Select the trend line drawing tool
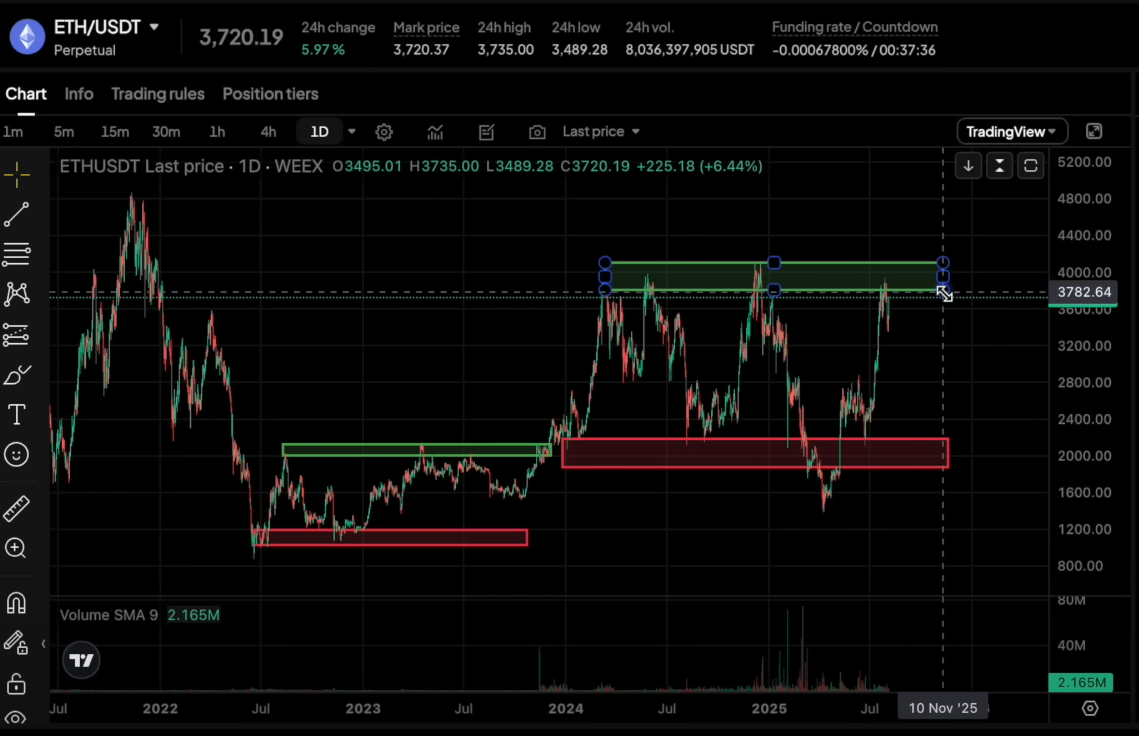 [16, 214]
